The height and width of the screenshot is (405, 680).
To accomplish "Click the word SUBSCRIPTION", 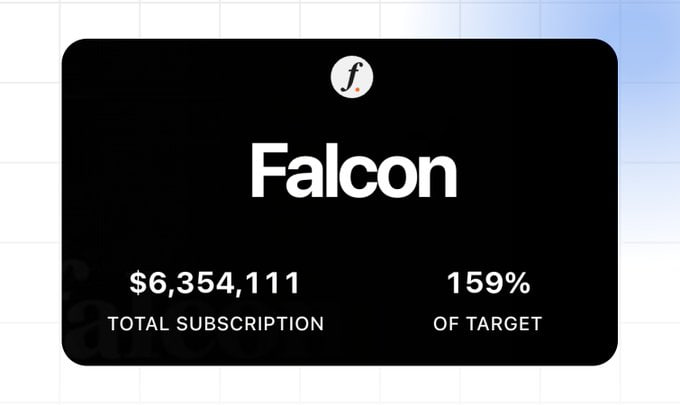I will click(250, 324).
